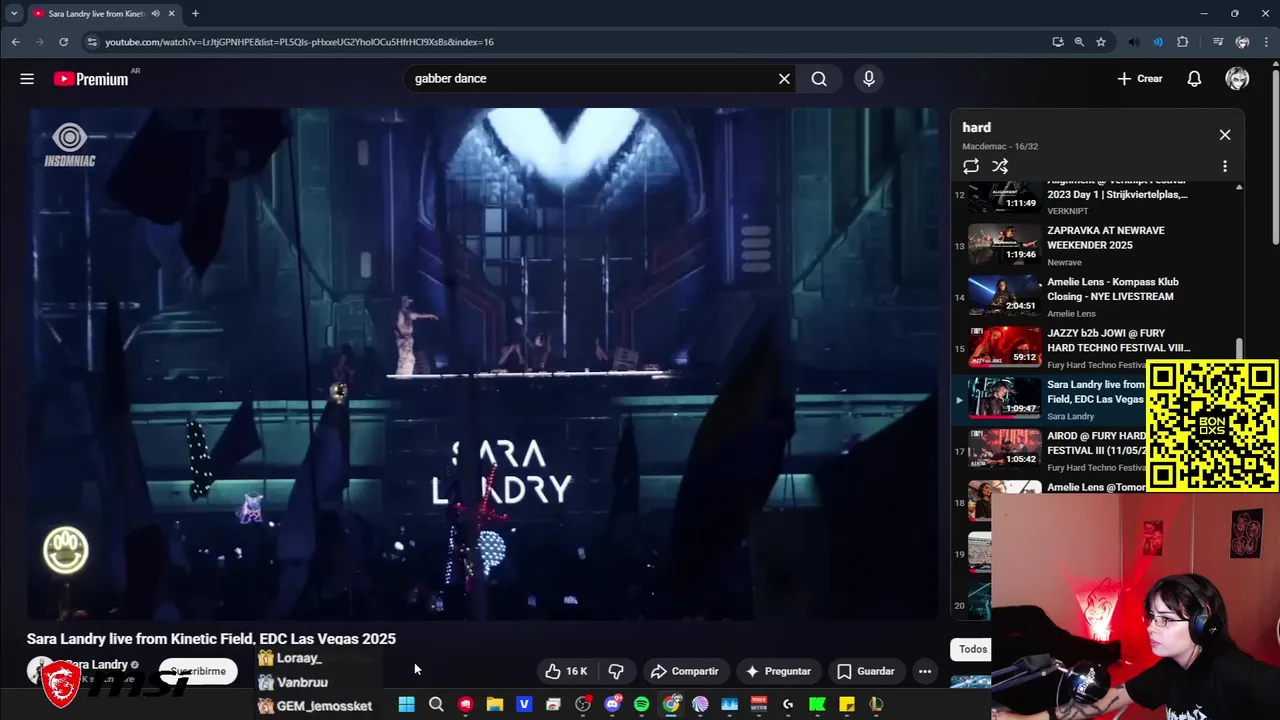Dislike the Sara Landry video
Viewport: 1280px width, 720px height.
pos(616,671)
